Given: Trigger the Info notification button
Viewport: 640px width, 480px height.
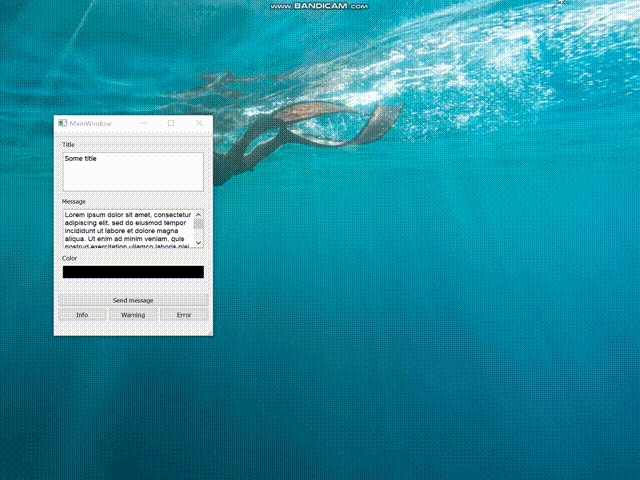Looking at the screenshot, I should (x=82, y=315).
